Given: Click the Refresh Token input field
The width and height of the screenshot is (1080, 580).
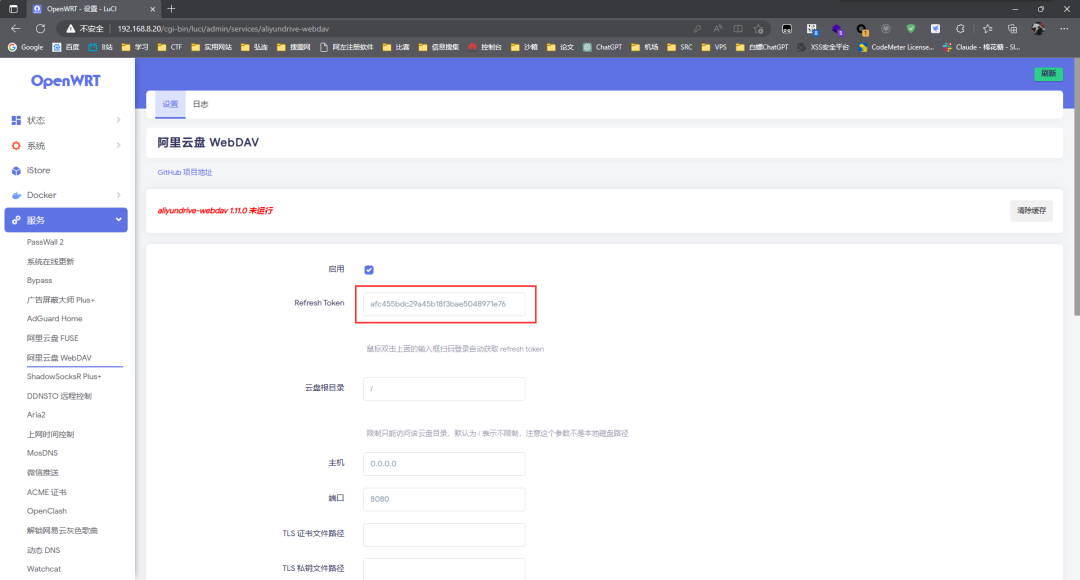Looking at the screenshot, I should pos(444,304).
